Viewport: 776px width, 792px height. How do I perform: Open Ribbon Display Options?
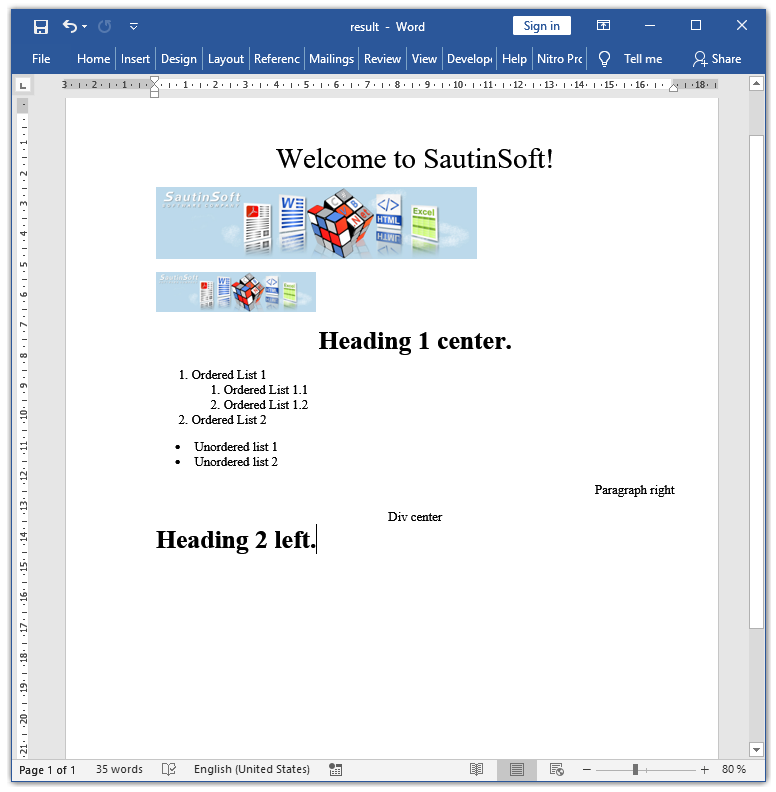(x=604, y=26)
